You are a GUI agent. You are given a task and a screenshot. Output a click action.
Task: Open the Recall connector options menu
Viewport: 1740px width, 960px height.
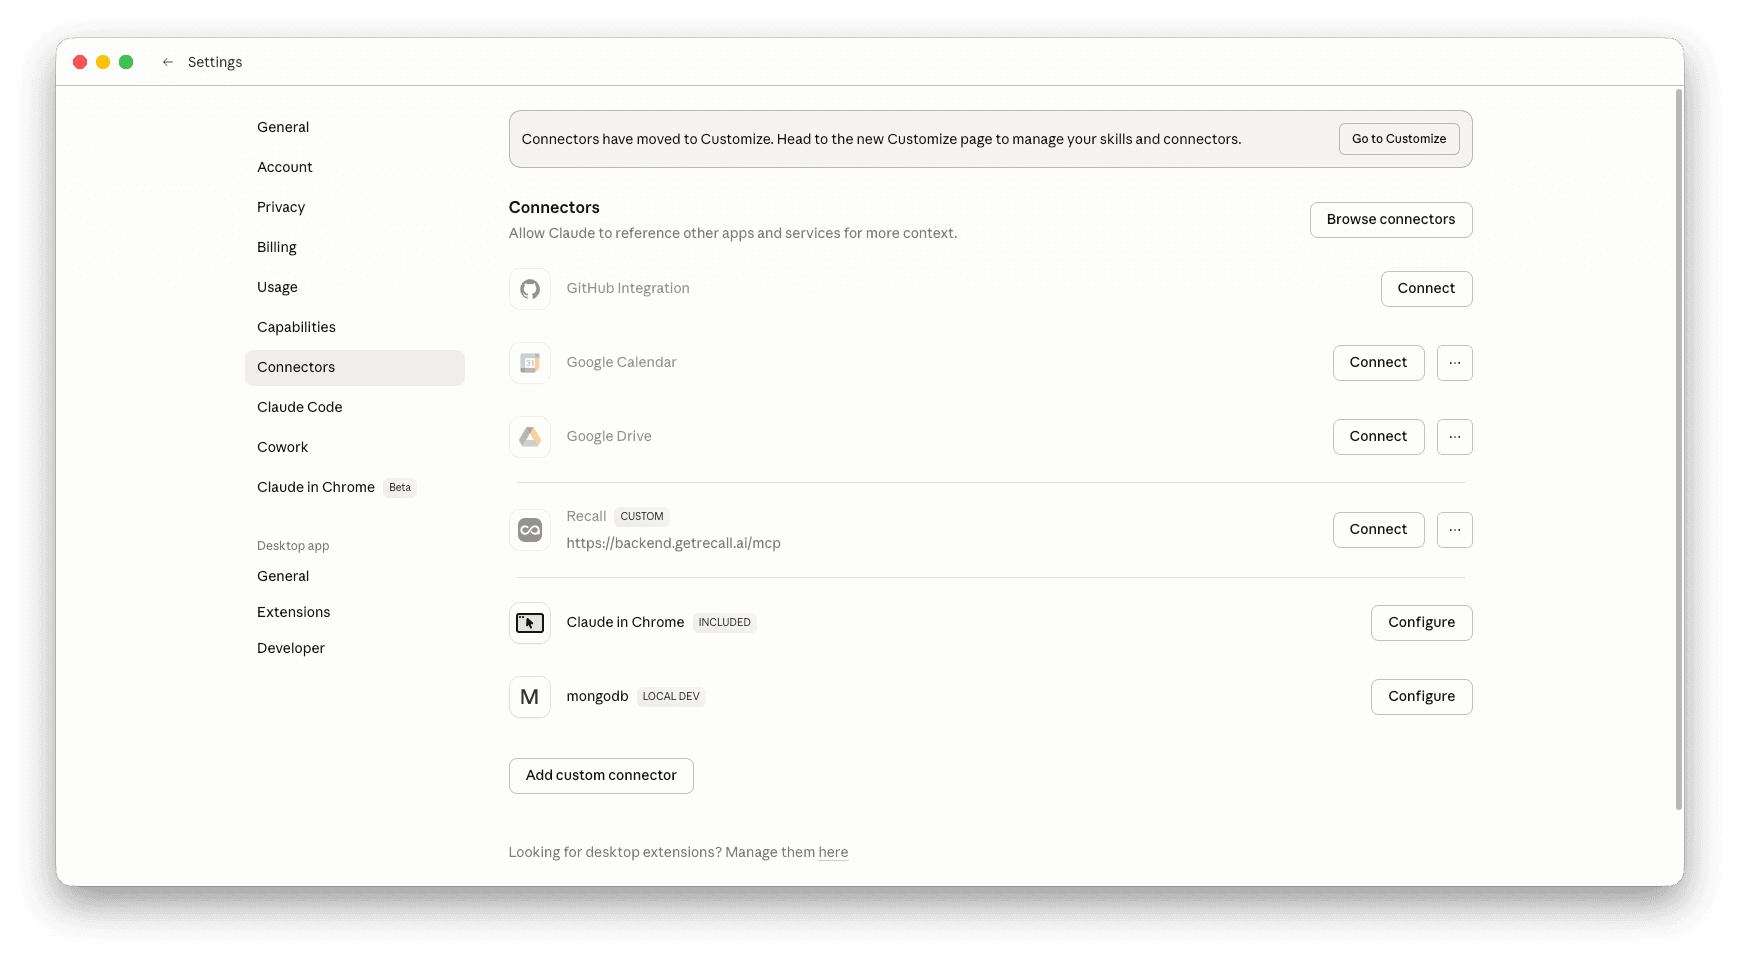click(x=1454, y=530)
